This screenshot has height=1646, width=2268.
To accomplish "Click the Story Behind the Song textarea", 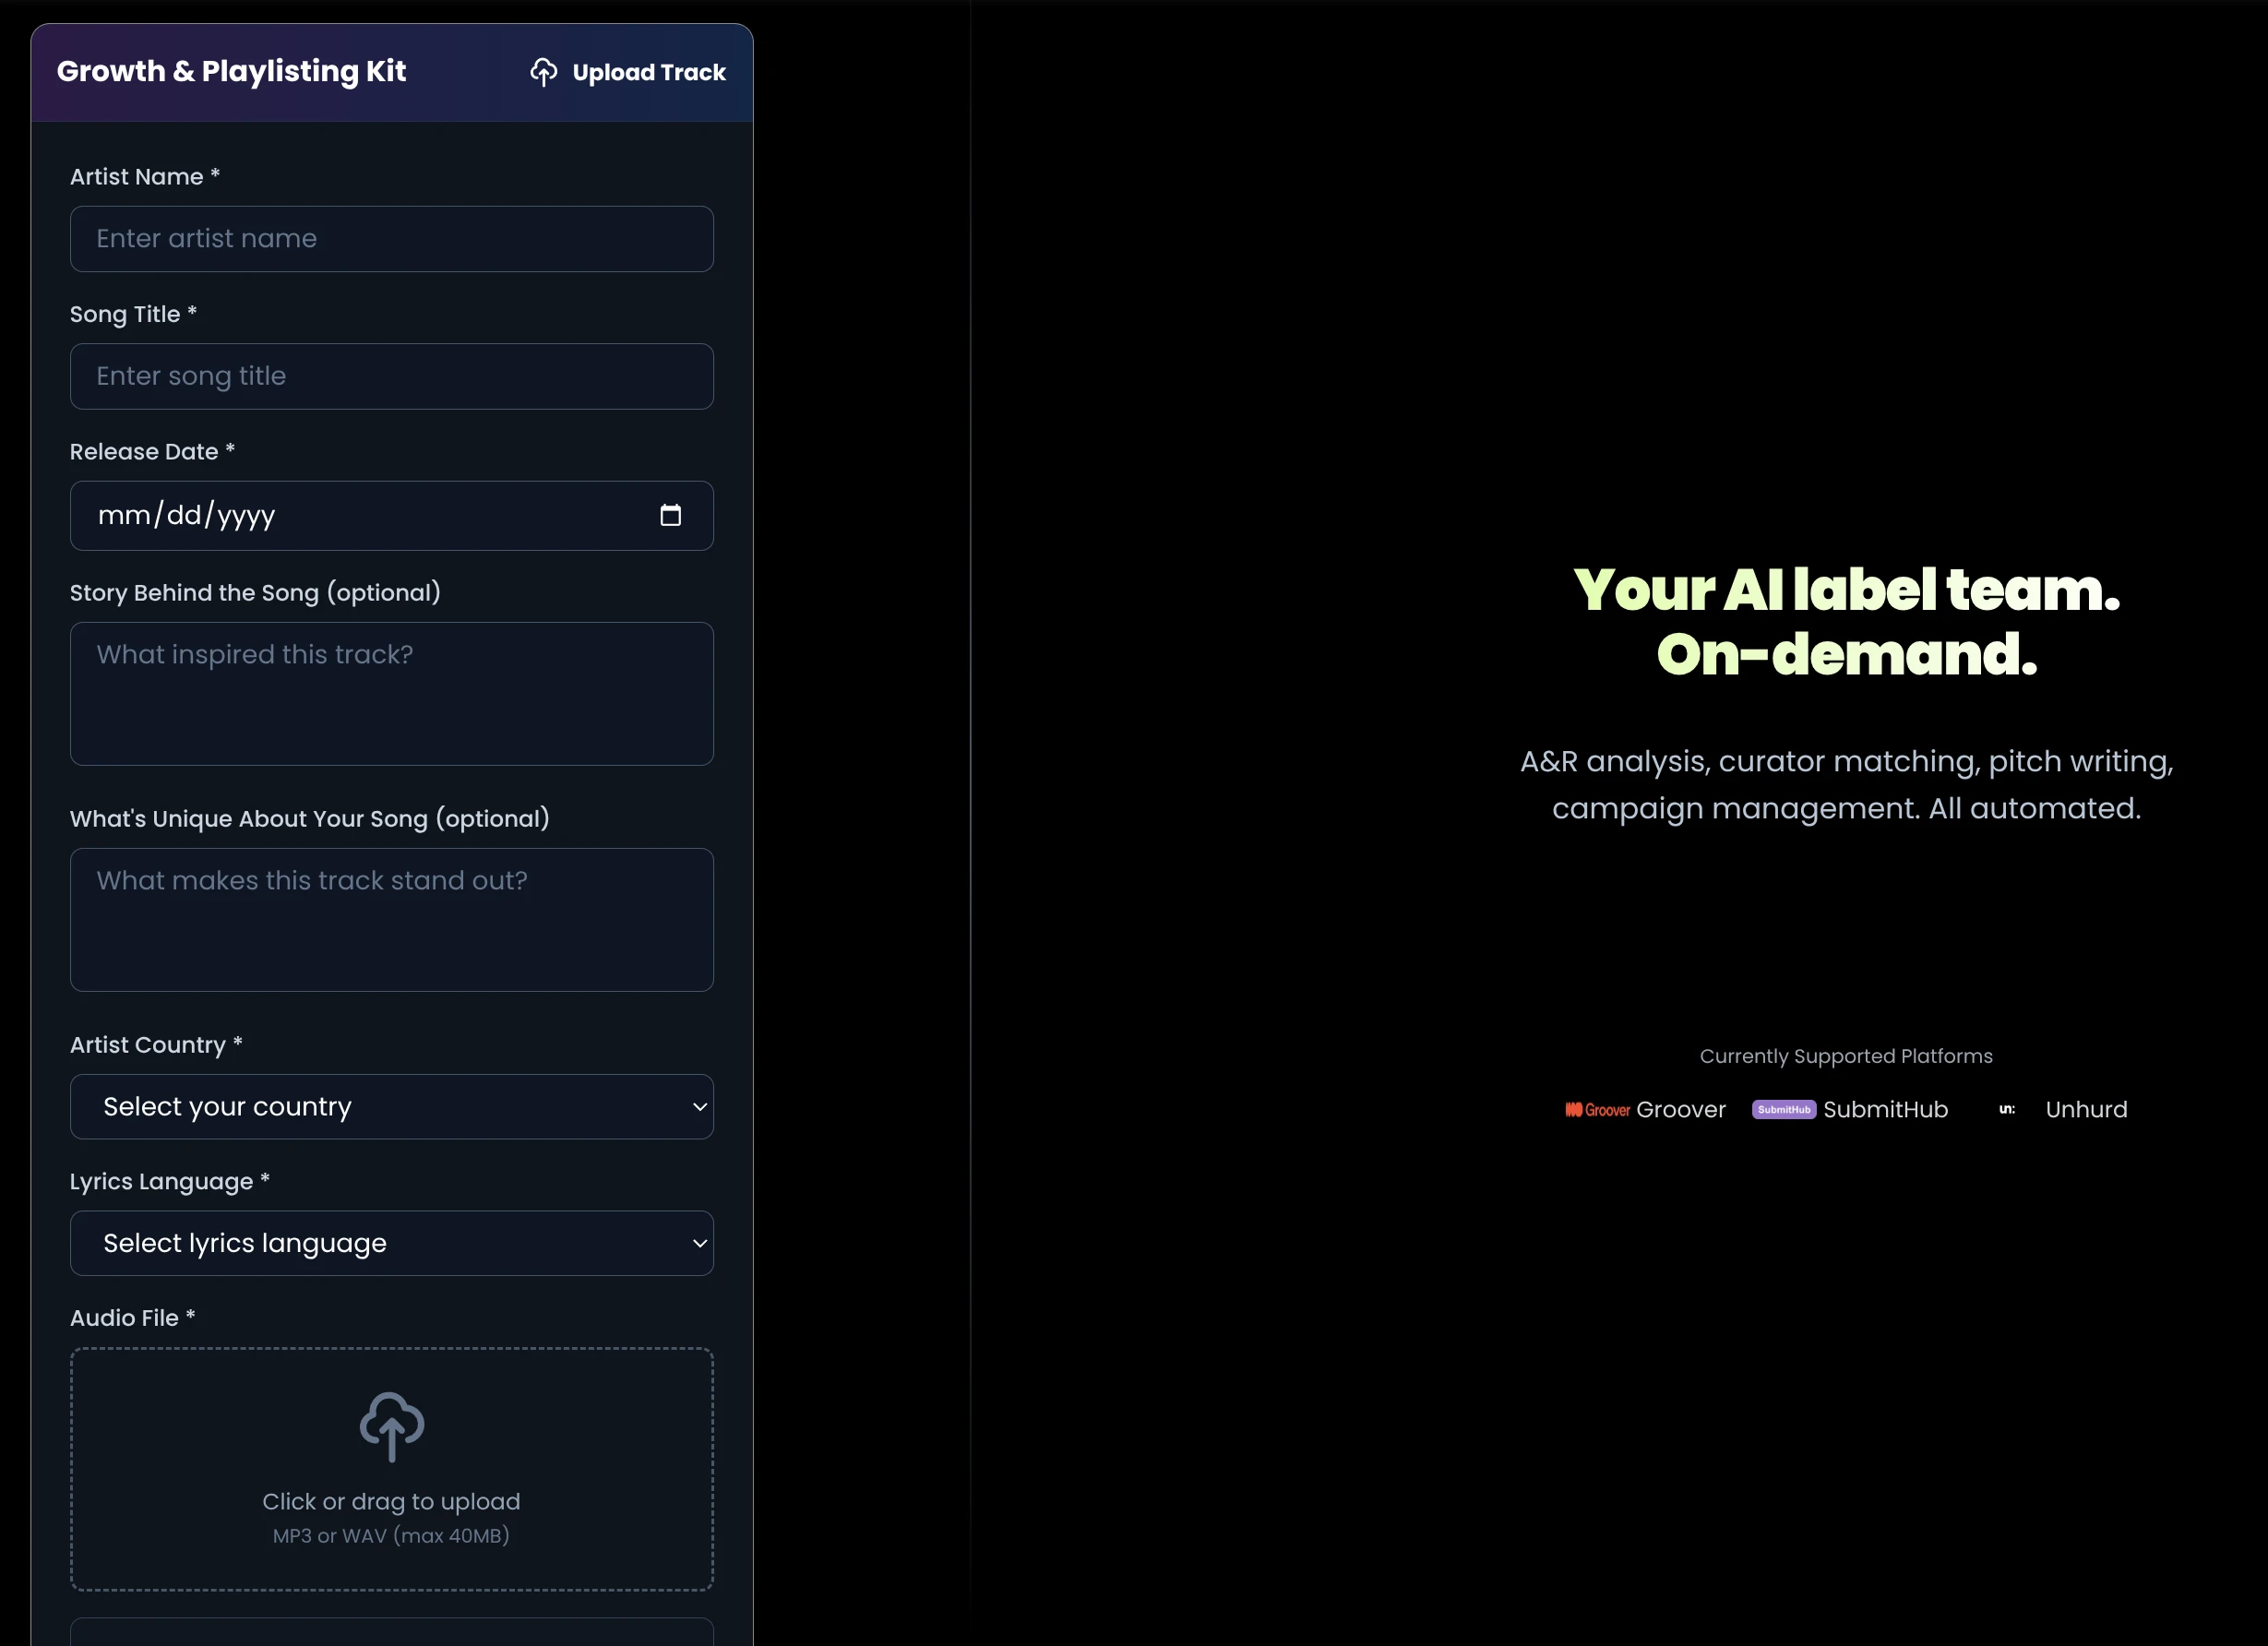I will tap(391, 694).
